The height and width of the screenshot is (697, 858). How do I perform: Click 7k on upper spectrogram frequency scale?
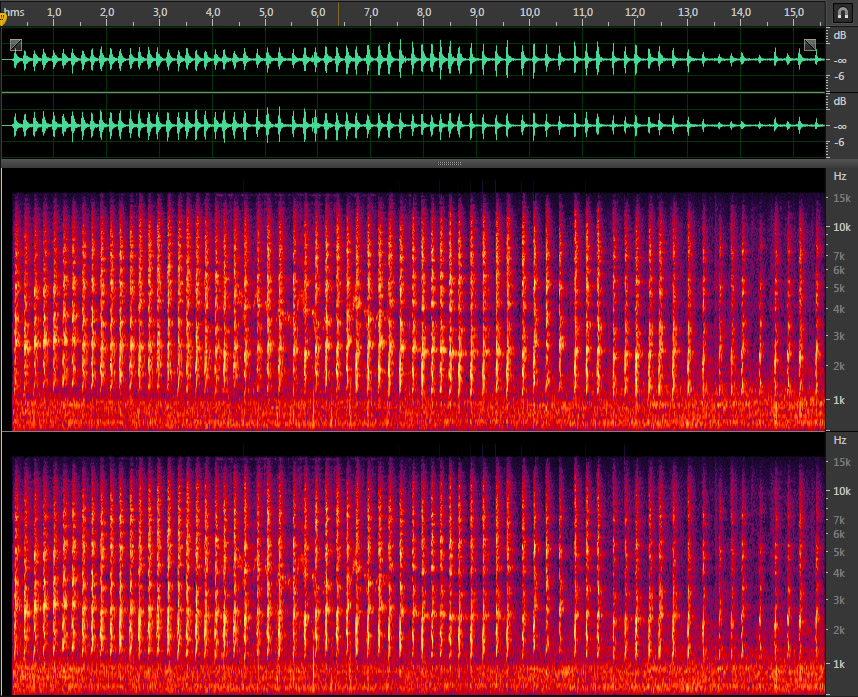(x=839, y=256)
